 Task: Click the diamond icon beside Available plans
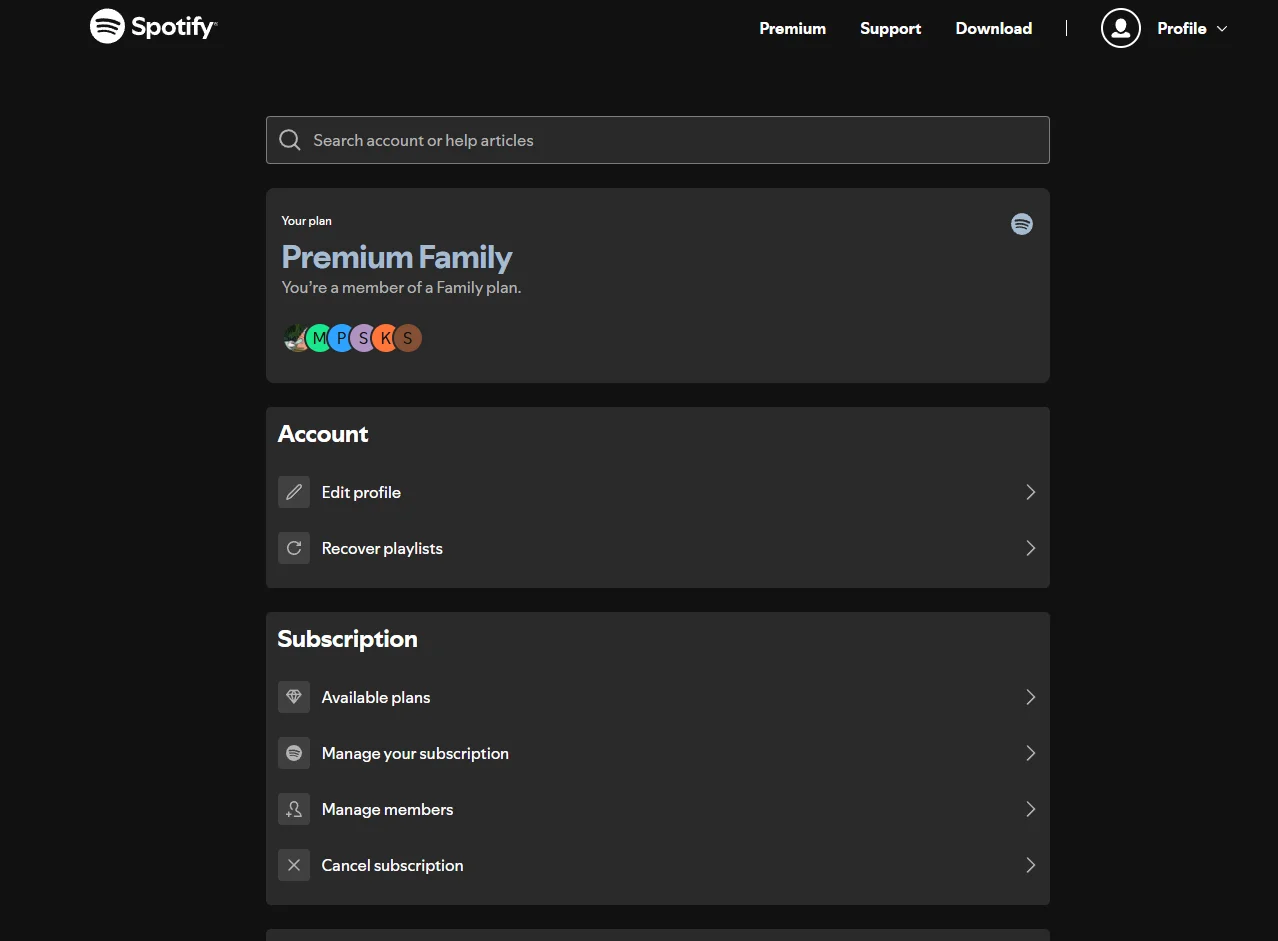point(294,697)
